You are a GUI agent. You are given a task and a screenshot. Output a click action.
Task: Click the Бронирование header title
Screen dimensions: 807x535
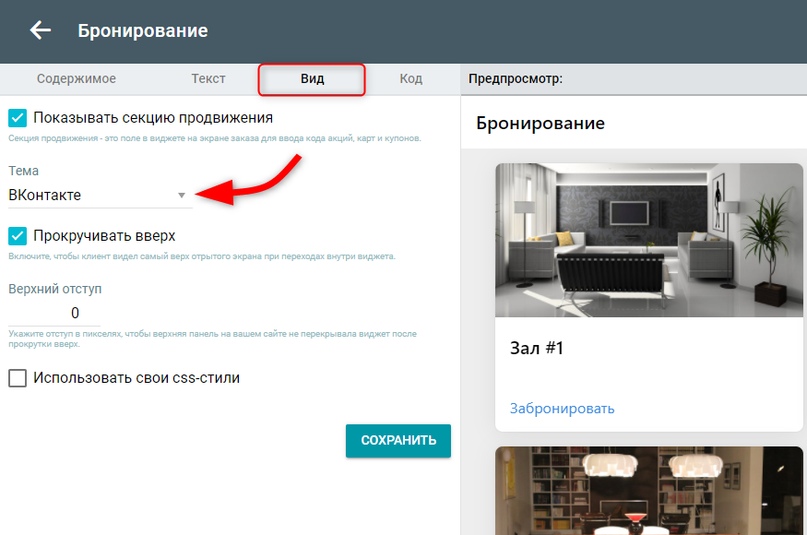[143, 31]
